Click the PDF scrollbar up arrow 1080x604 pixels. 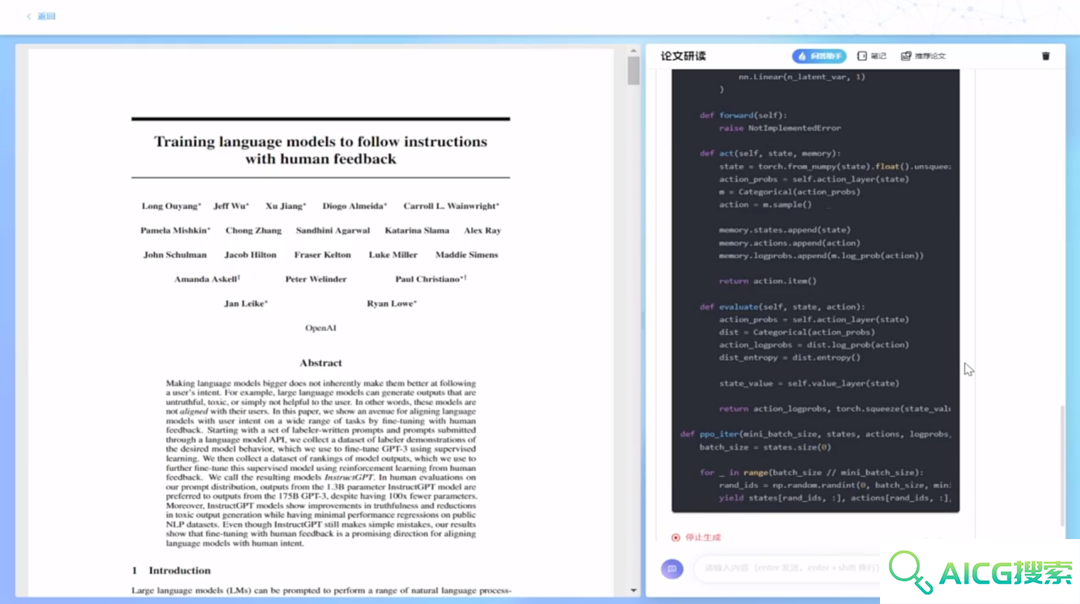click(634, 51)
